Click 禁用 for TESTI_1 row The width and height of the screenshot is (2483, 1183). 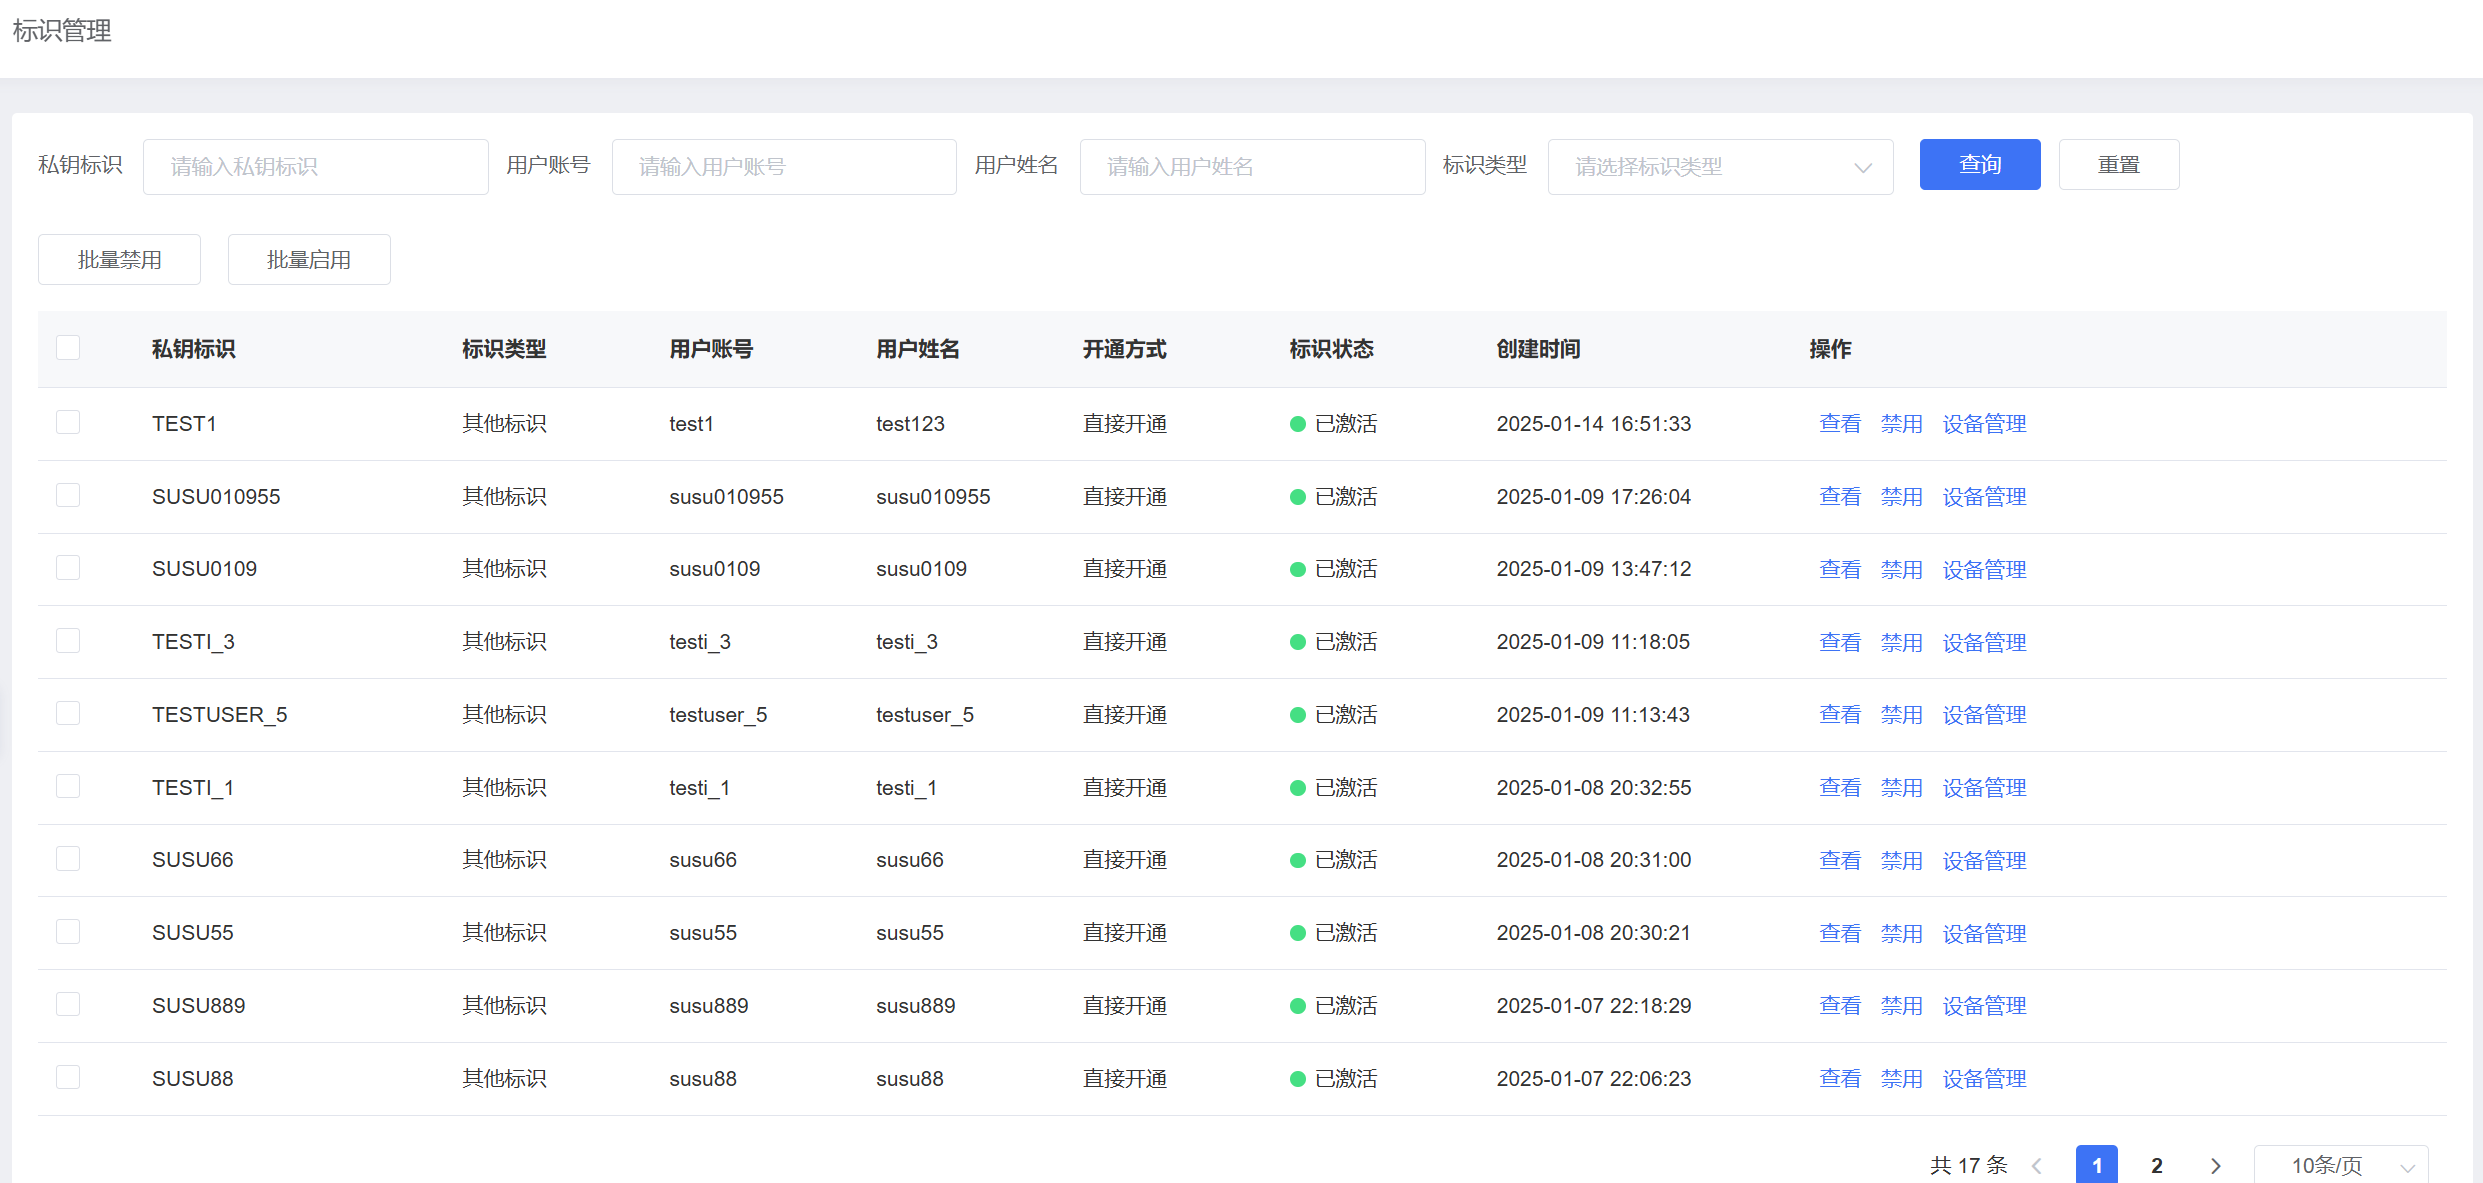1902,788
